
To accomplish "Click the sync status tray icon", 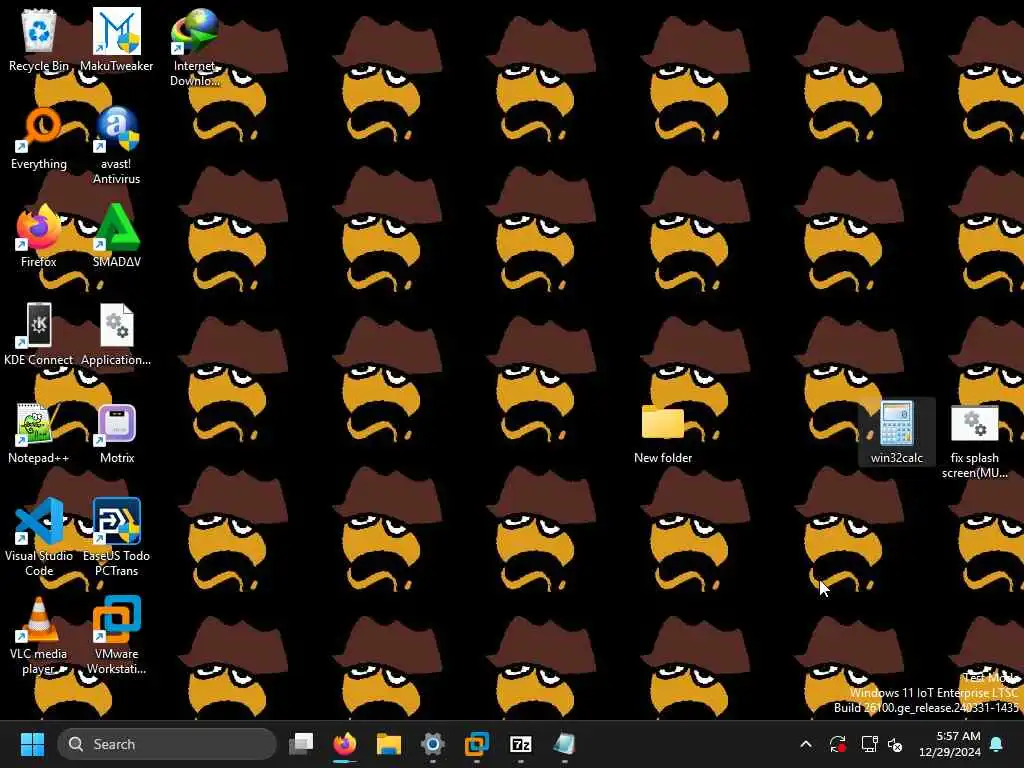I will pyautogui.click(x=838, y=744).
